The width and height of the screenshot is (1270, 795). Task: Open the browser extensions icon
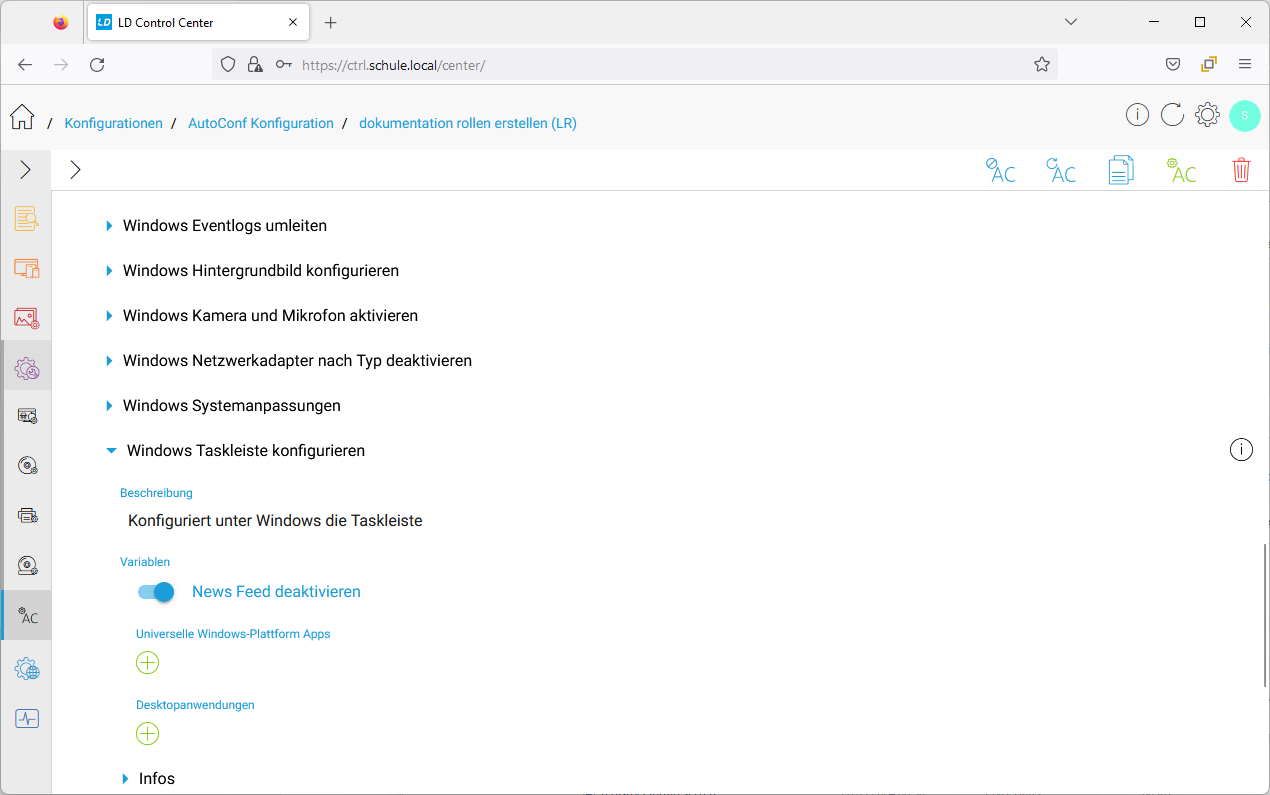(1209, 64)
